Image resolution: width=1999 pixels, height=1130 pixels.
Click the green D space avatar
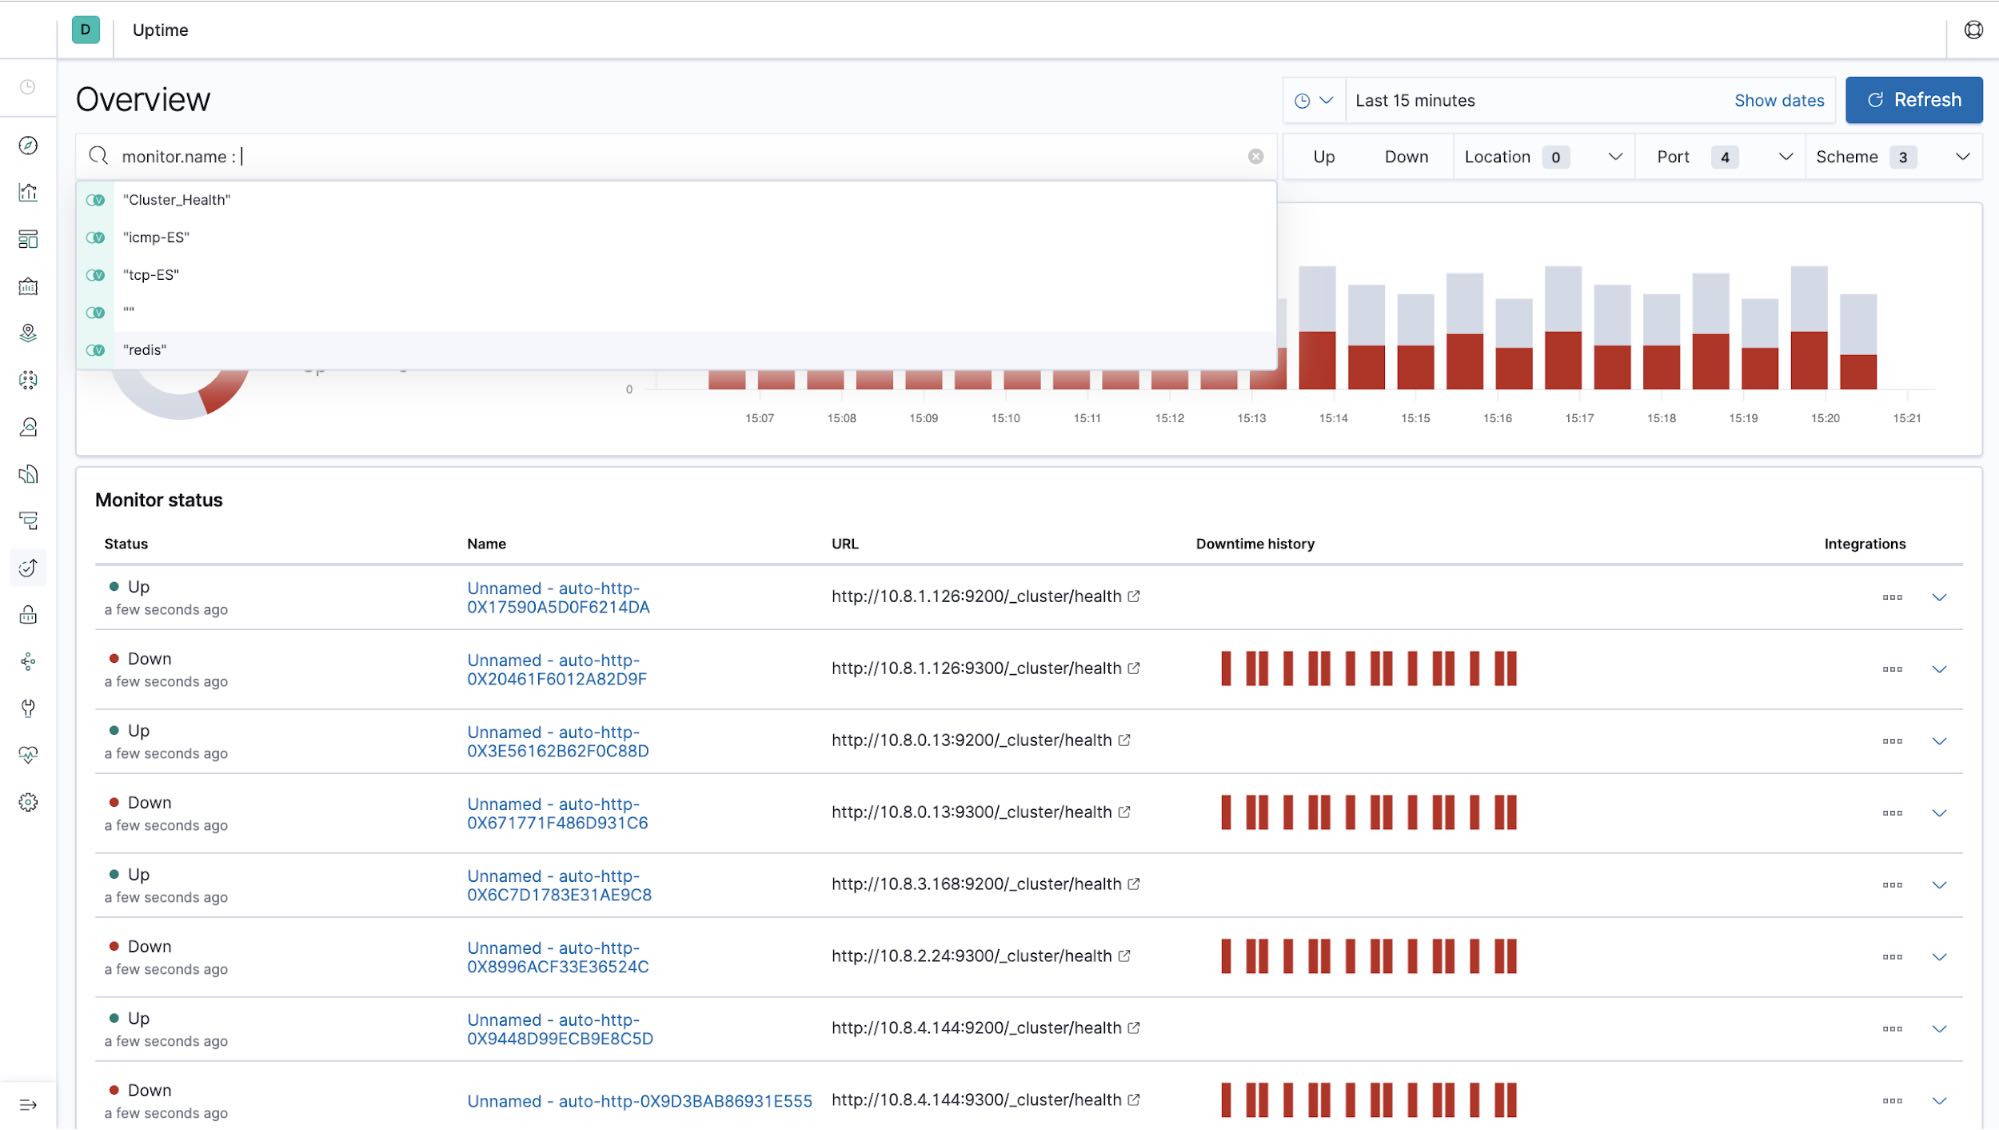pos(86,30)
